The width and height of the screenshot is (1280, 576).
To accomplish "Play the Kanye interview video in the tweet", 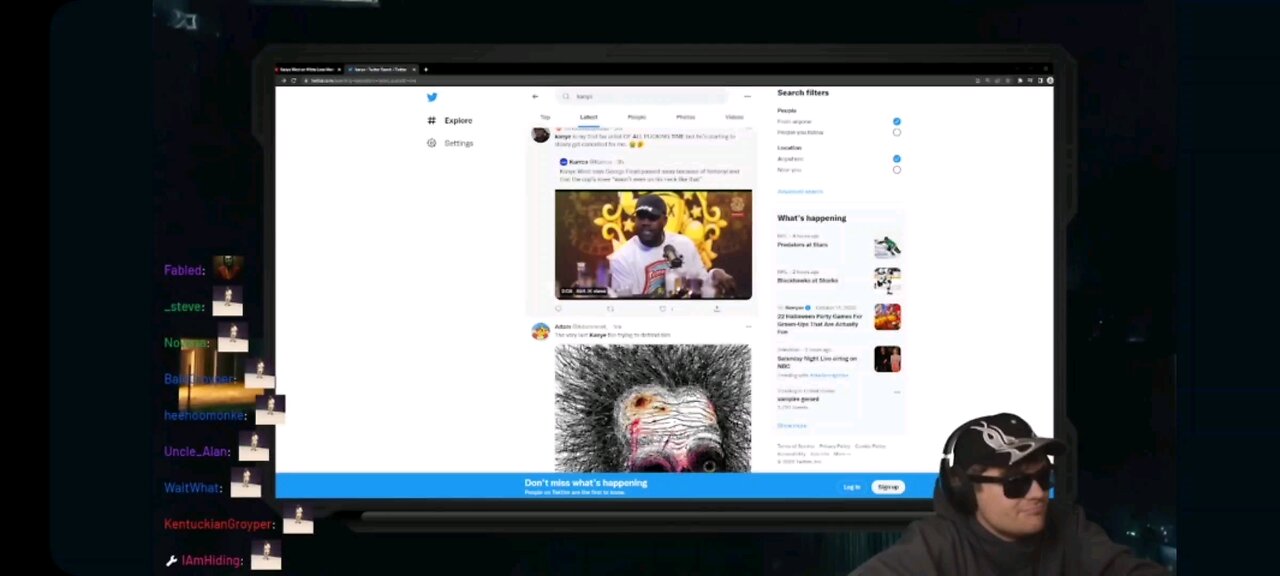I will (x=653, y=244).
